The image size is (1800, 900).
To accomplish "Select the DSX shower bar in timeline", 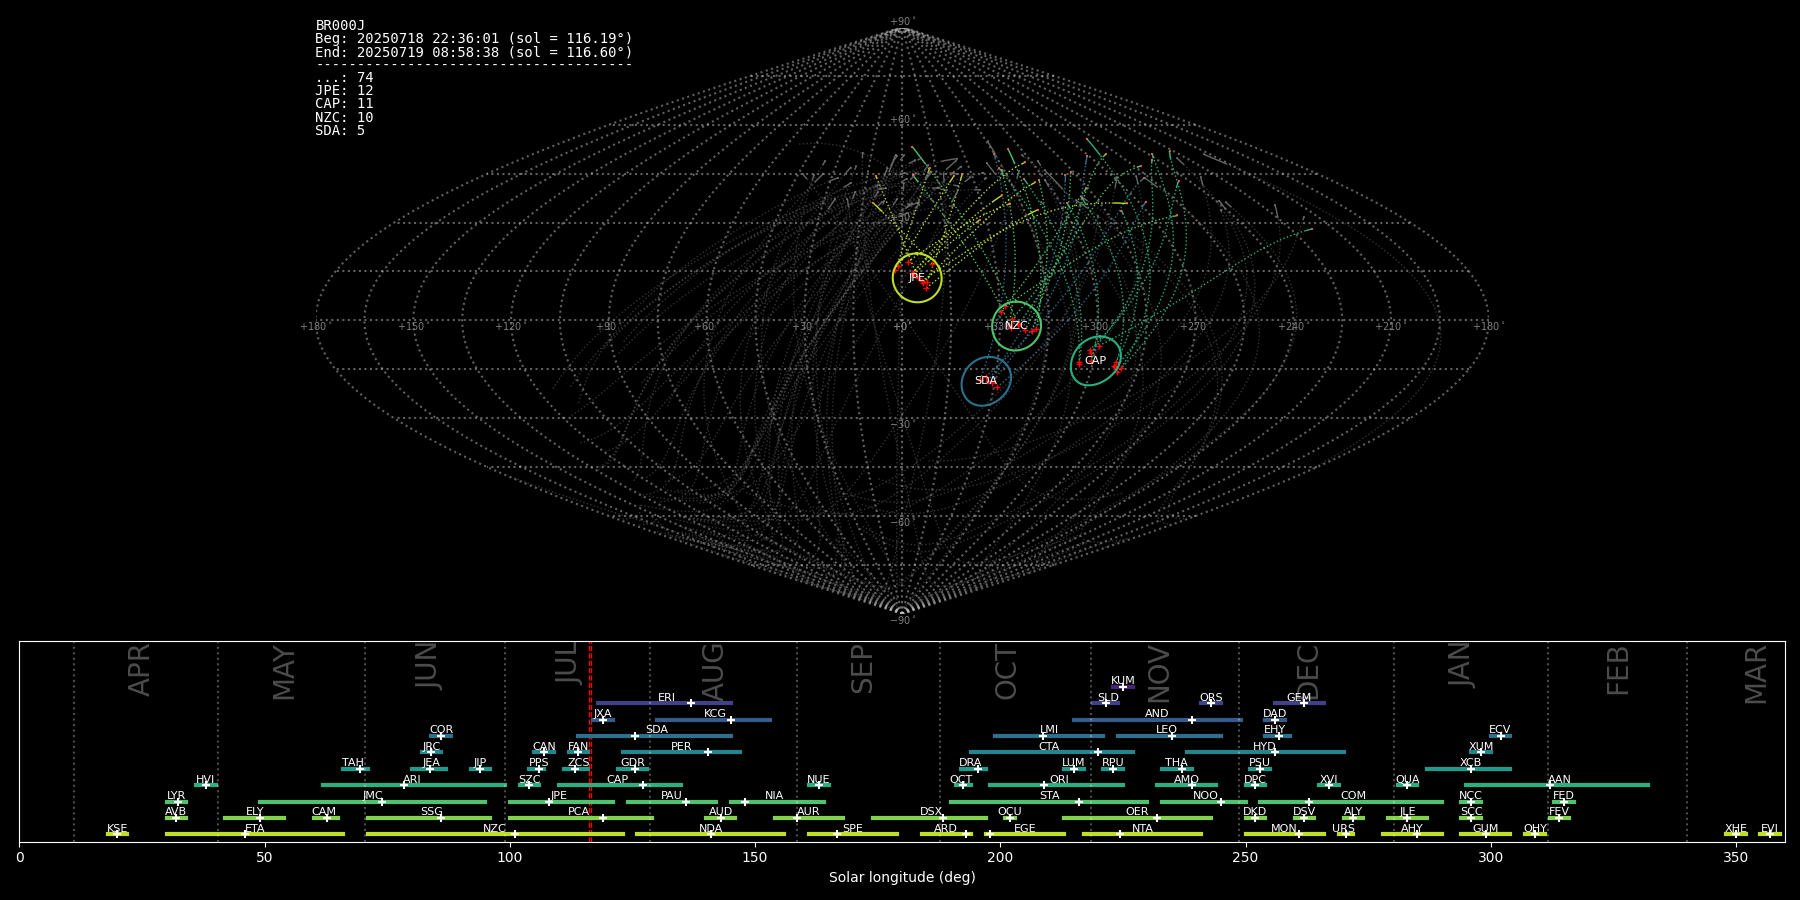I will [x=929, y=818].
